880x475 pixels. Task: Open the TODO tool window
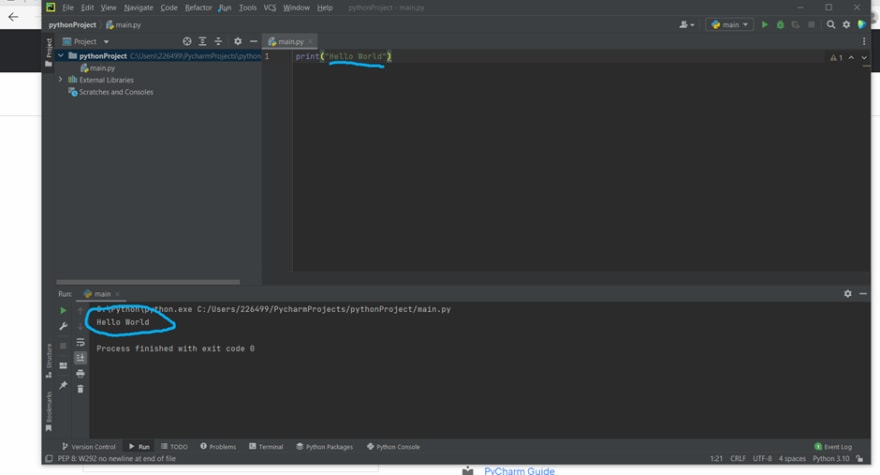coord(174,447)
